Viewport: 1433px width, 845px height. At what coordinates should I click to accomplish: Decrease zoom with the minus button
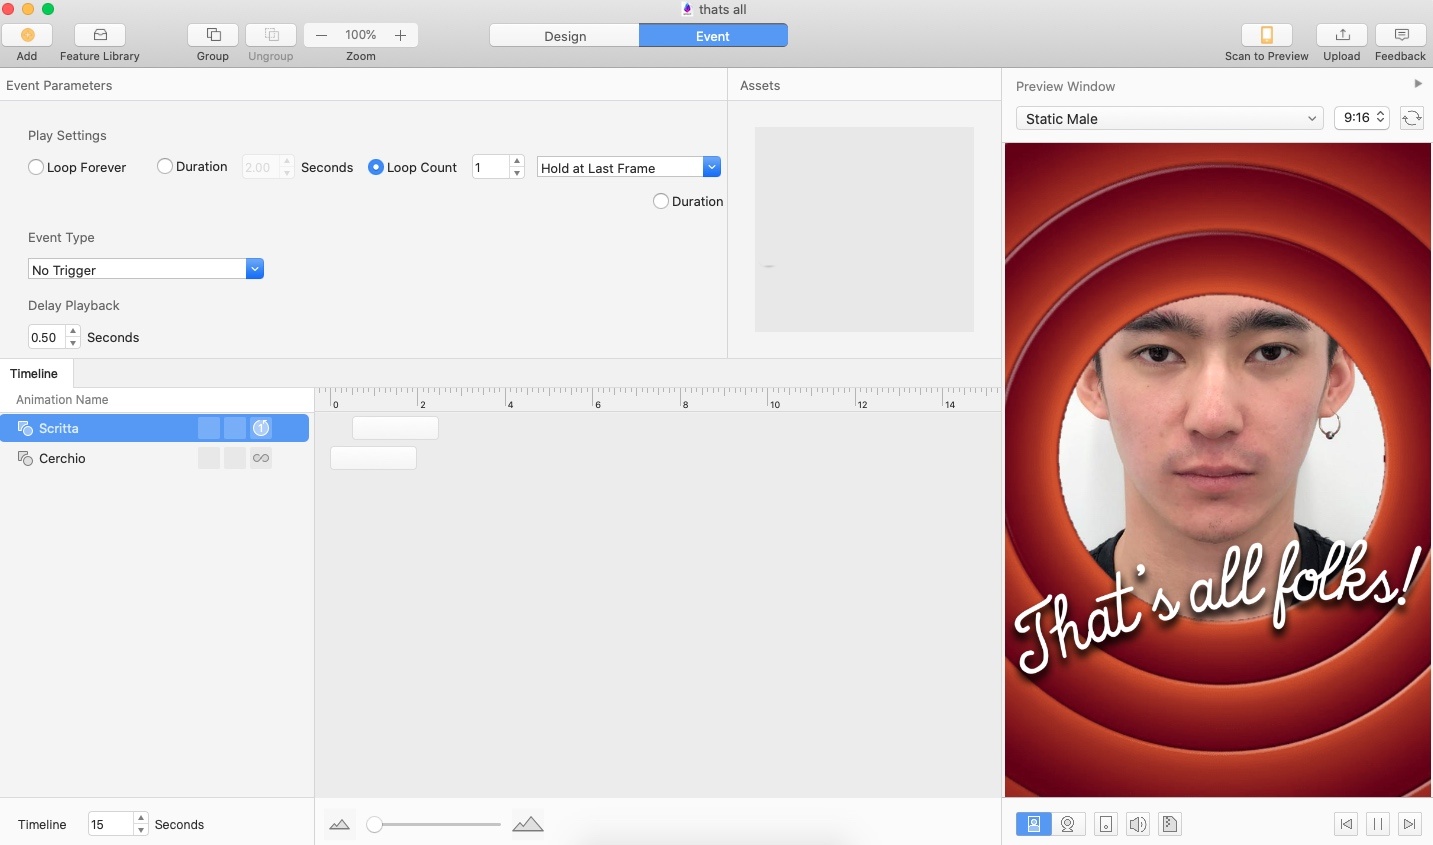tap(321, 35)
